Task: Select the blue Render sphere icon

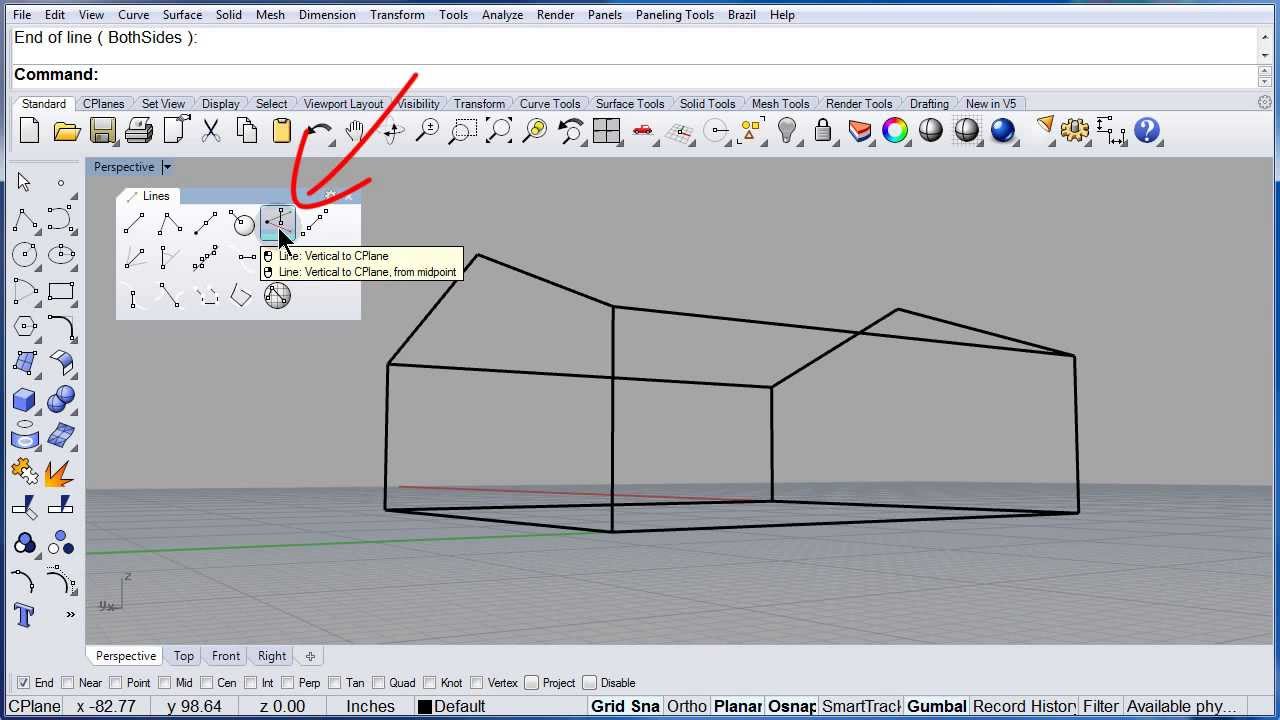Action: [x=1002, y=131]
